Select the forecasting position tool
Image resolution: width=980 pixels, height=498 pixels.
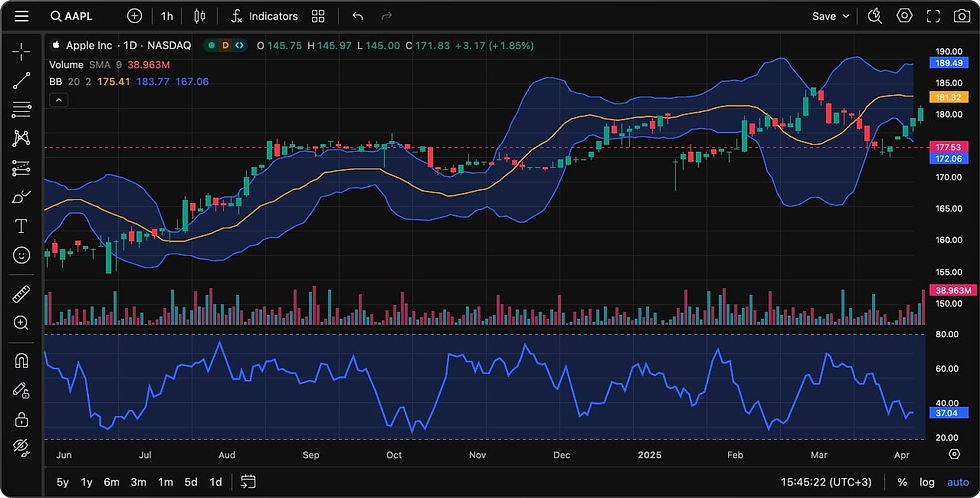click(21, 167)
